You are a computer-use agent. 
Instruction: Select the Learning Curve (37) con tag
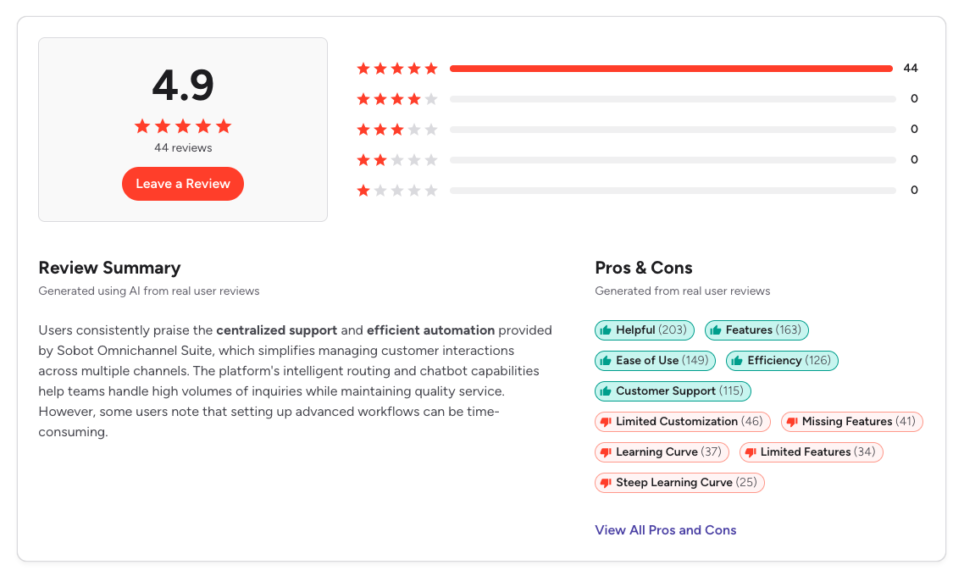pos(662,452)
